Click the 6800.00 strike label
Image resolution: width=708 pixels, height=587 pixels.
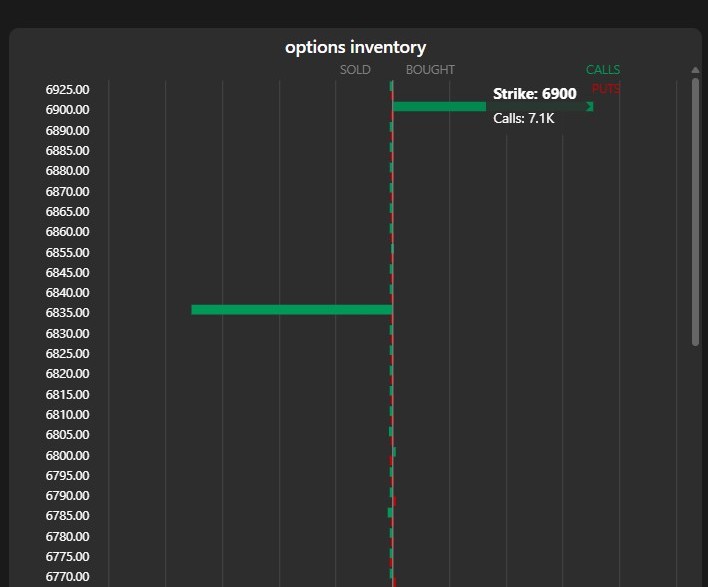[x=68, y=455]
